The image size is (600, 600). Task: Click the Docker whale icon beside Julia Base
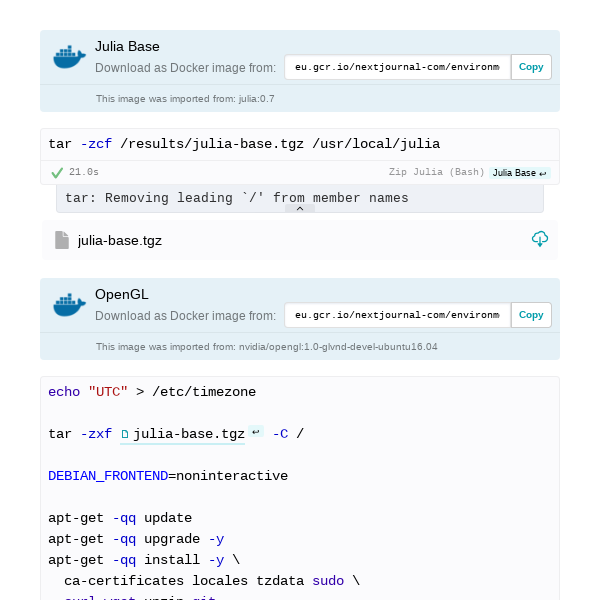[69, 57]
